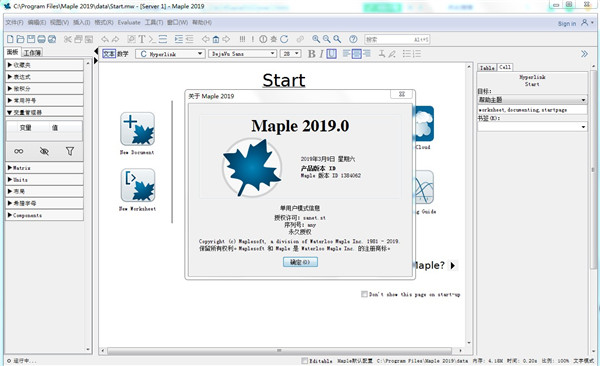The height and width of the screenshot is (366, 600).
Task: Open the font name DejaVu Sans dropdown
Action: click(243, 54)
